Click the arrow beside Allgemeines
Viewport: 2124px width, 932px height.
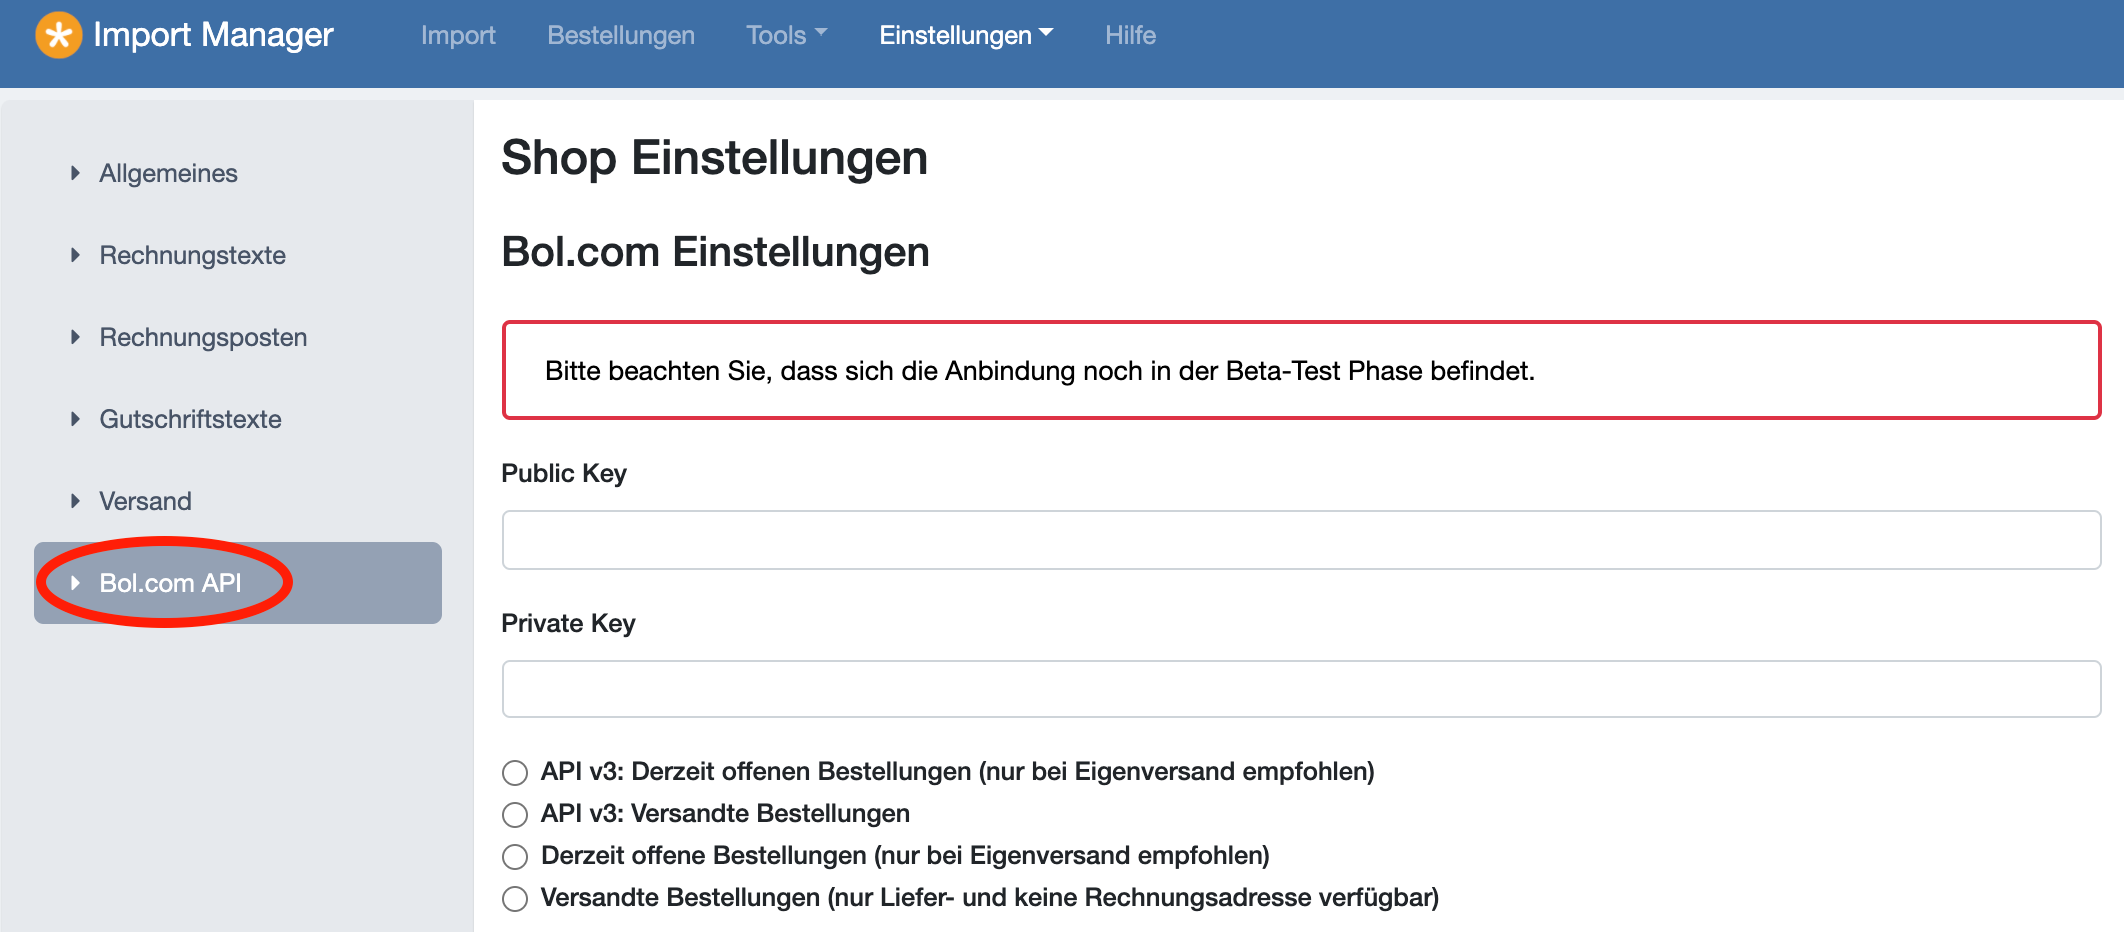[x=75, y=173]
